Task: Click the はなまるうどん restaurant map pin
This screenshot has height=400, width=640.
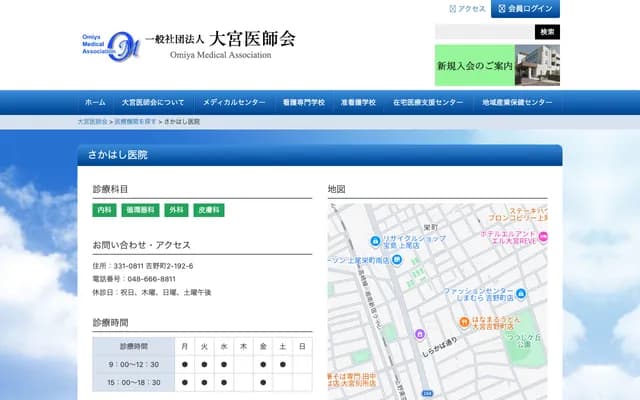Action: click(464, 322)
